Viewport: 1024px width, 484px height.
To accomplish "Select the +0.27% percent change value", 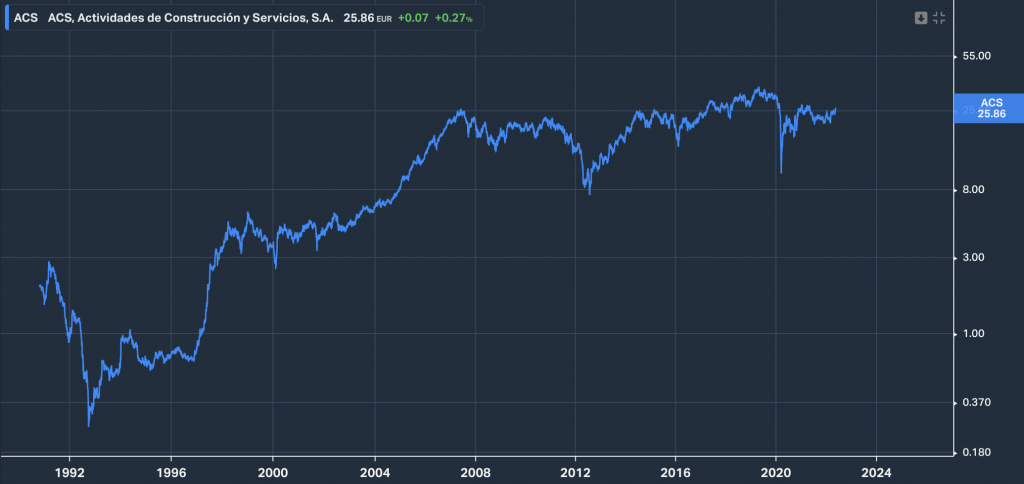I will point(453,18).
